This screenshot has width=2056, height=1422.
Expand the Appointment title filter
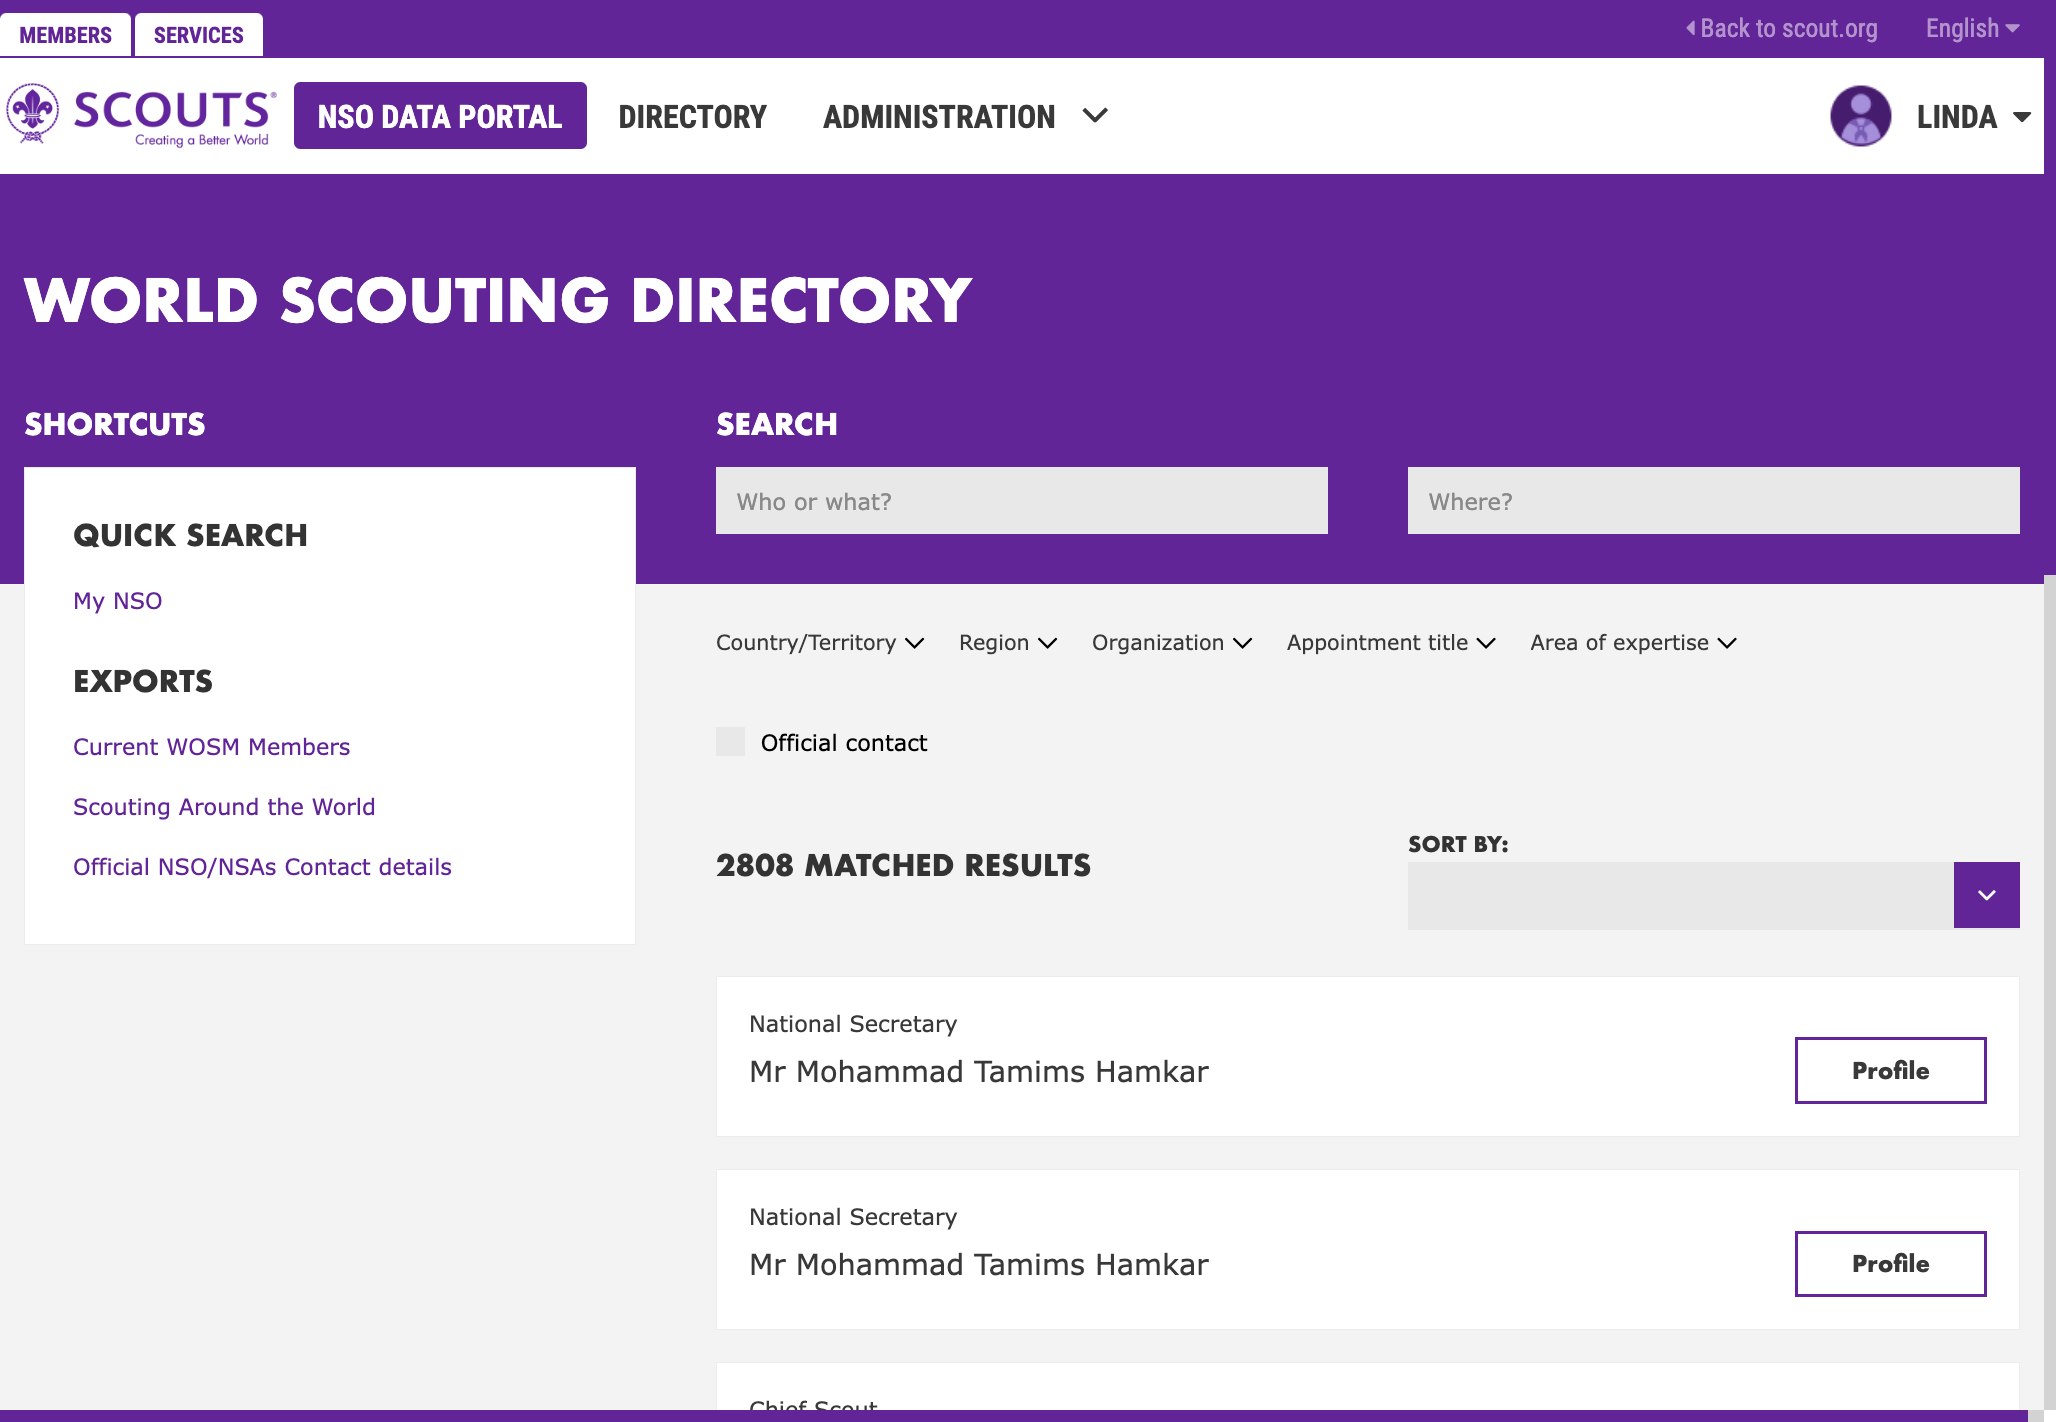[x=1391, y=643]
